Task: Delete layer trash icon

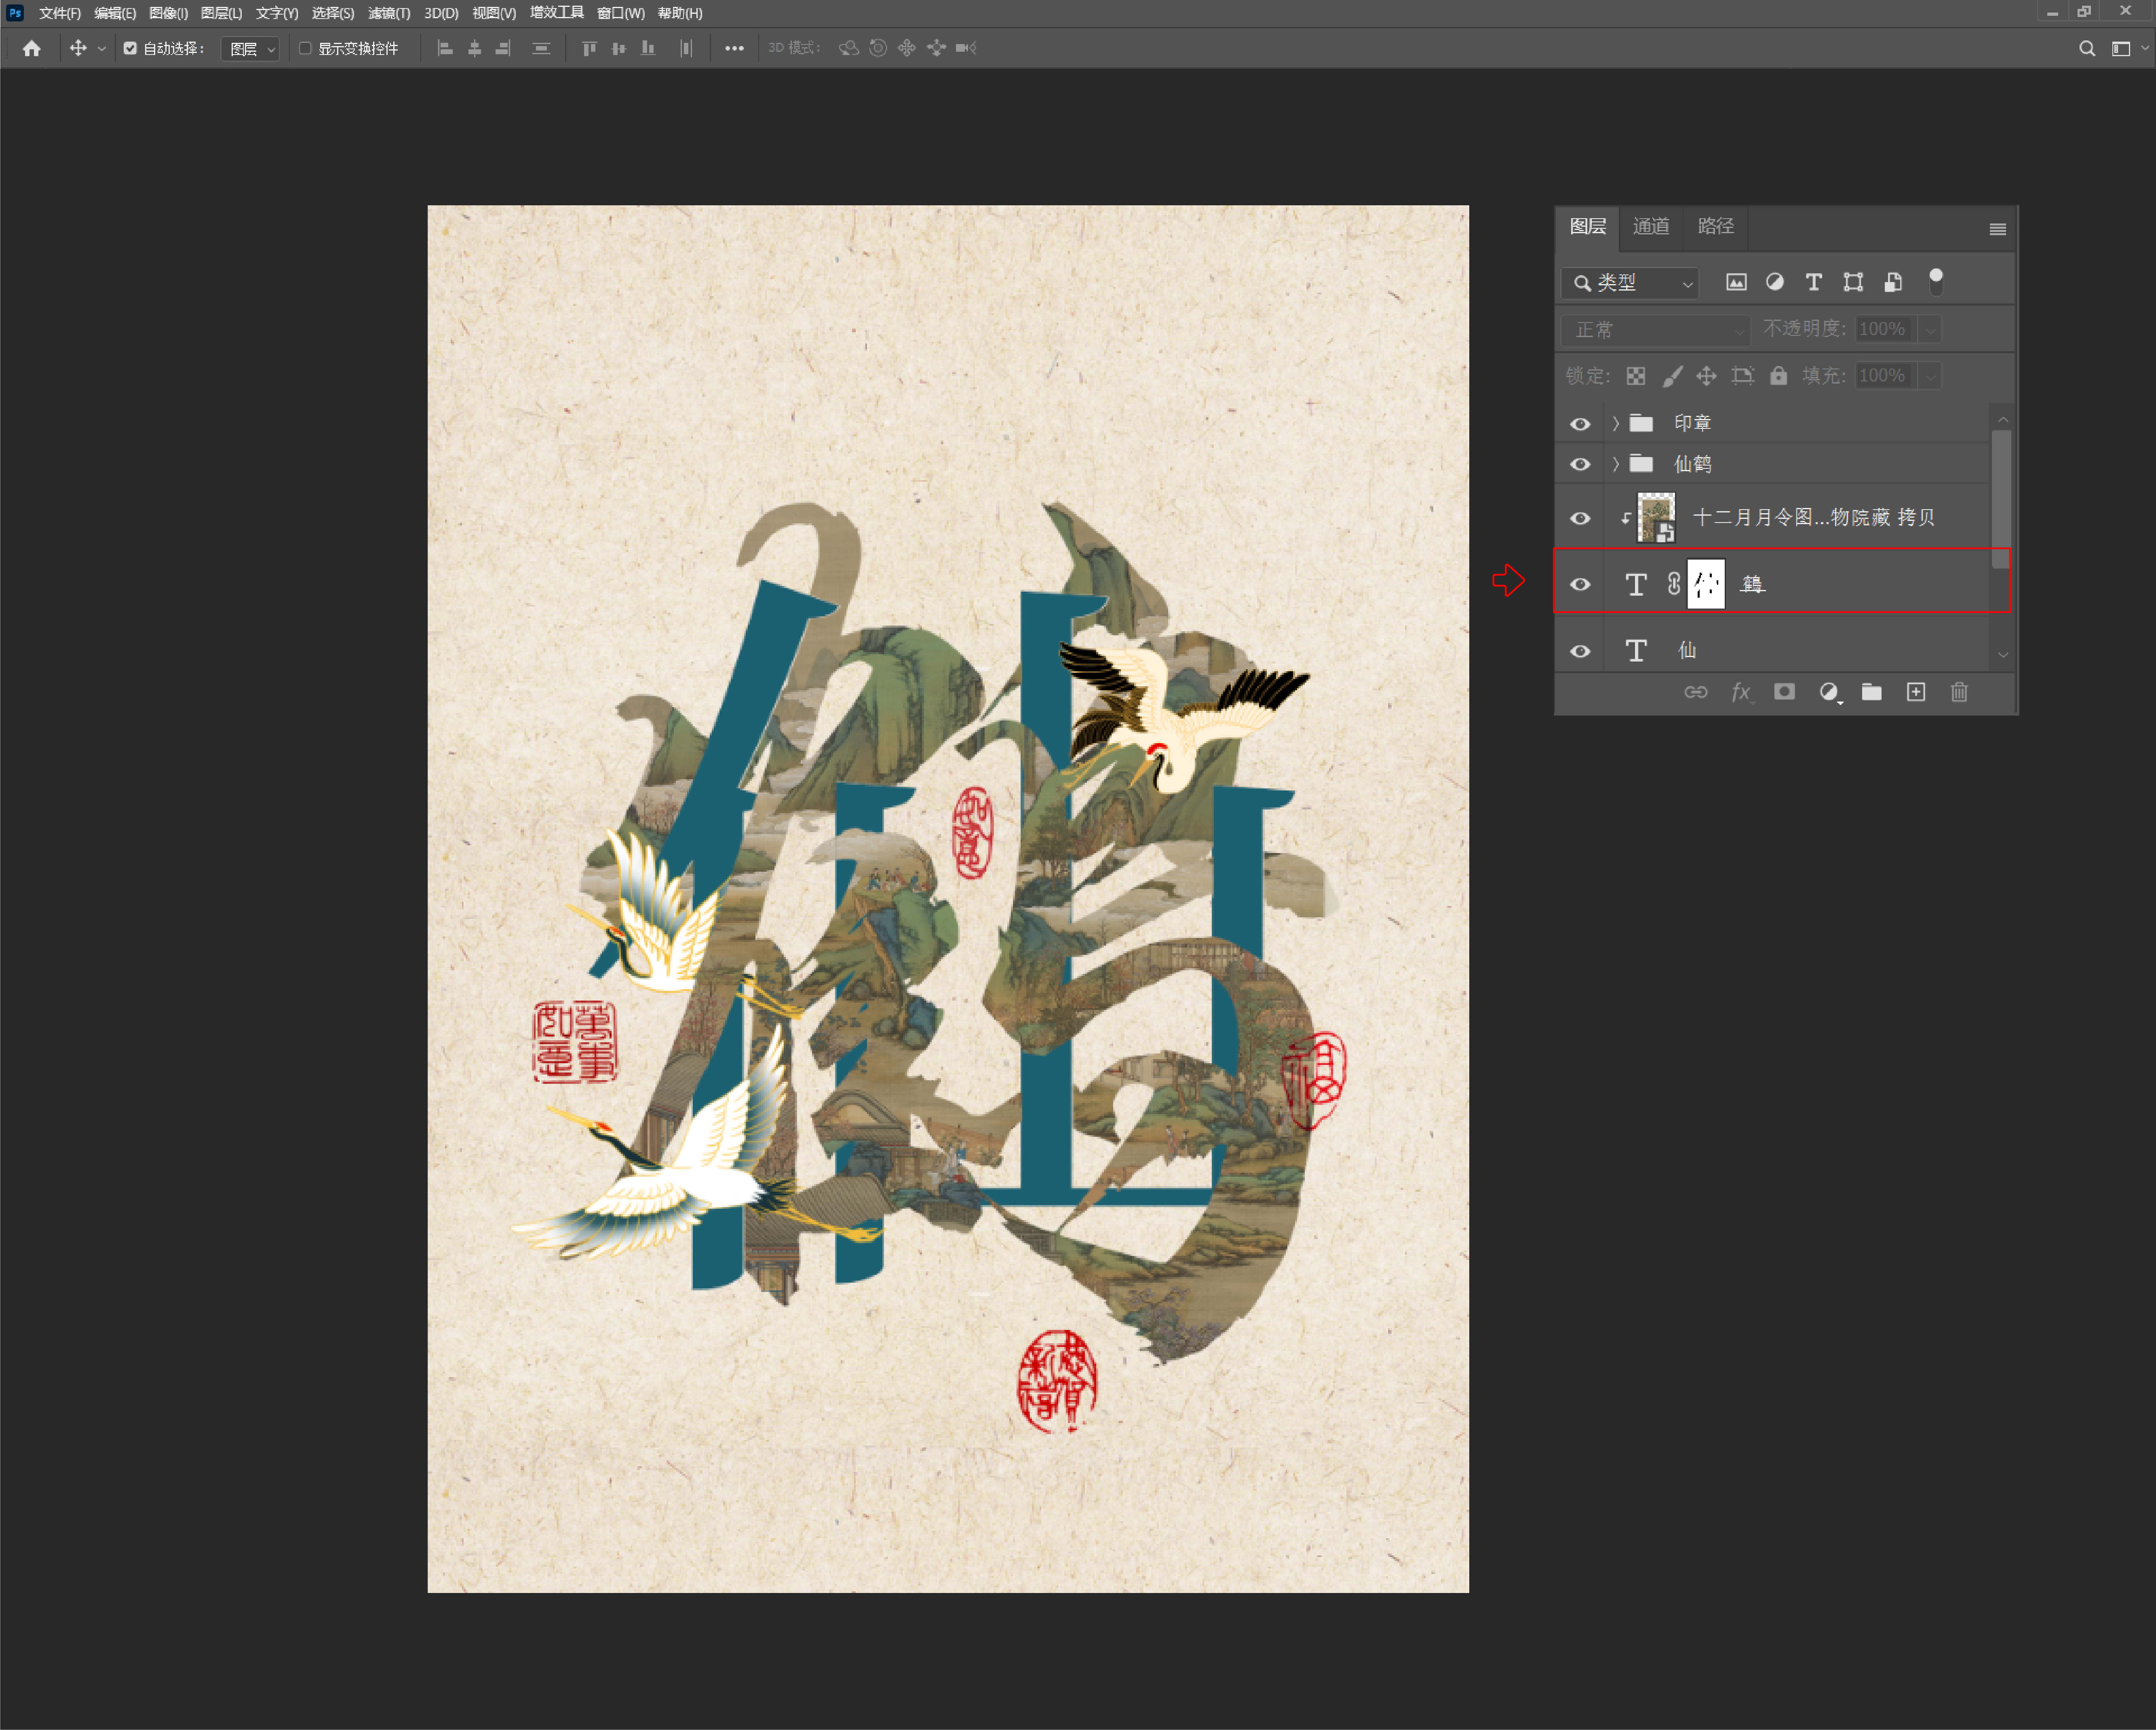Action: [1959, 692]
